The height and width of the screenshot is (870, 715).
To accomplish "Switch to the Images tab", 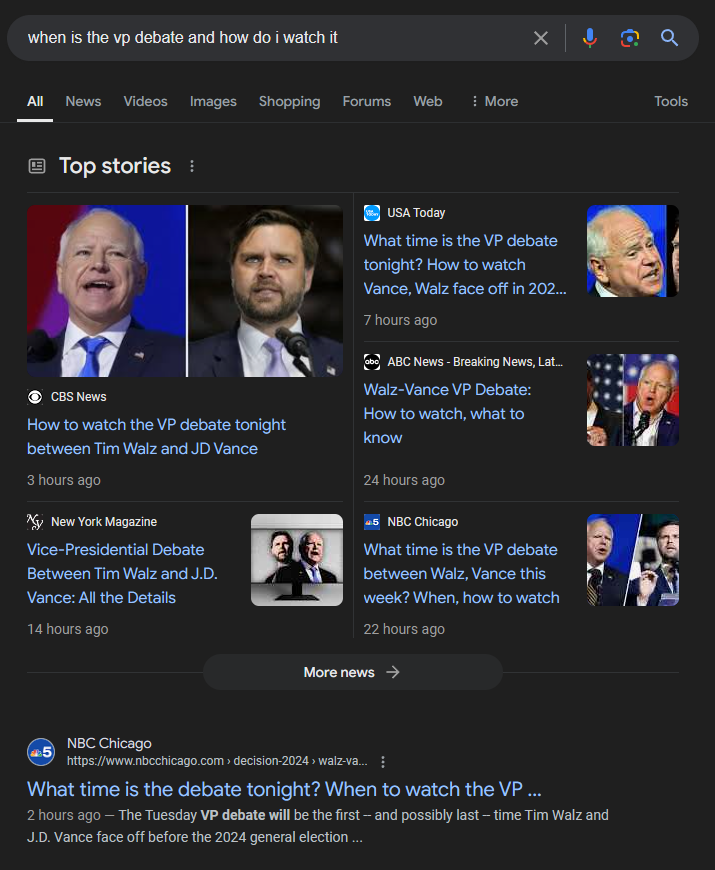I will [x=213, y=102].
